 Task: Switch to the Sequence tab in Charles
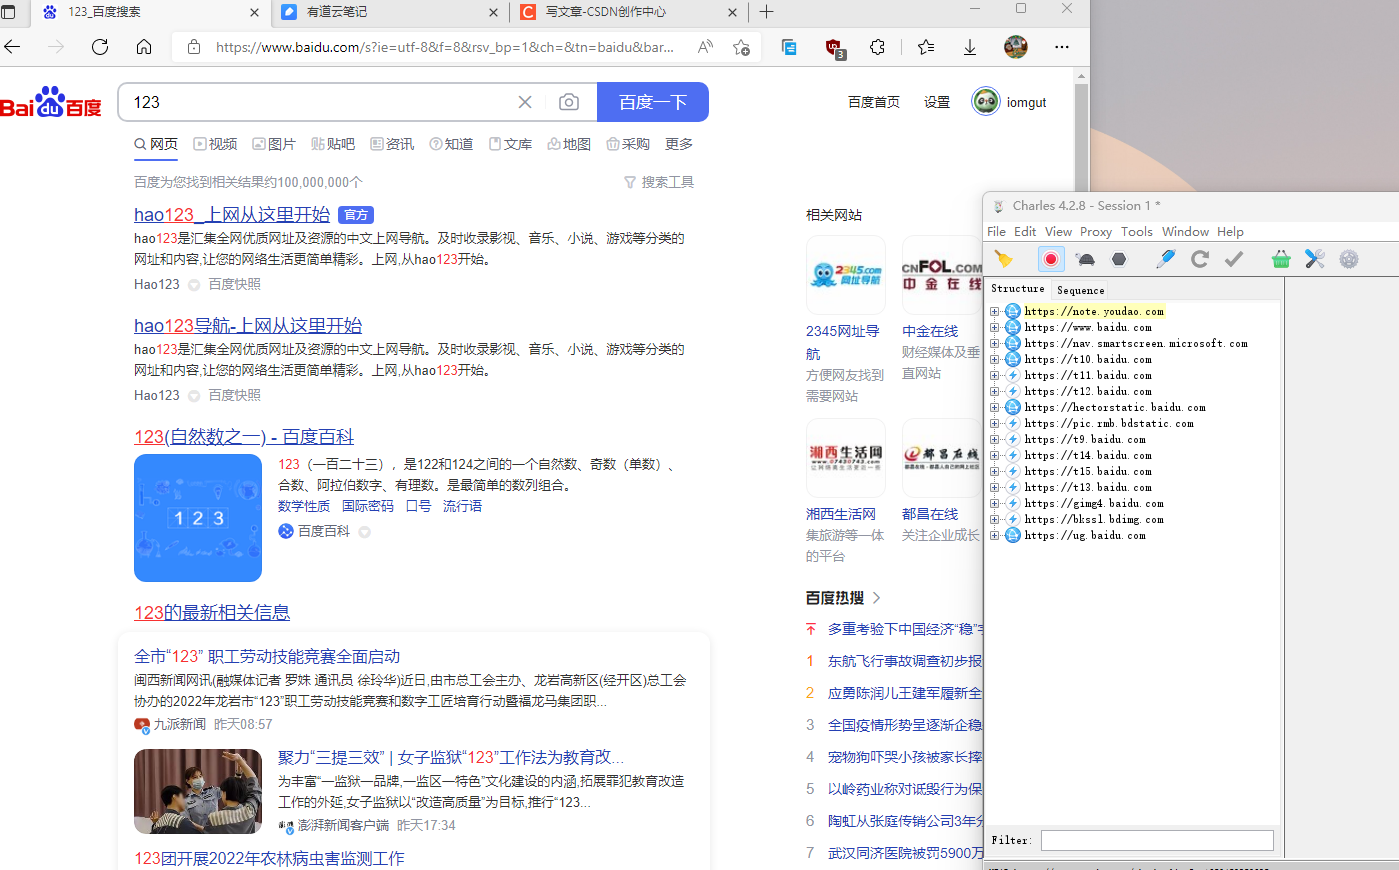click(1081, 290)
